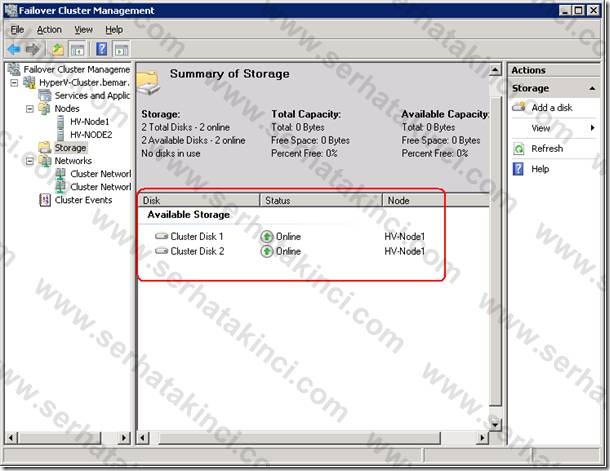Screen dimensions: 610x471
Task: Open the View menu in menu bar
Action: click(x=84, y=30)
